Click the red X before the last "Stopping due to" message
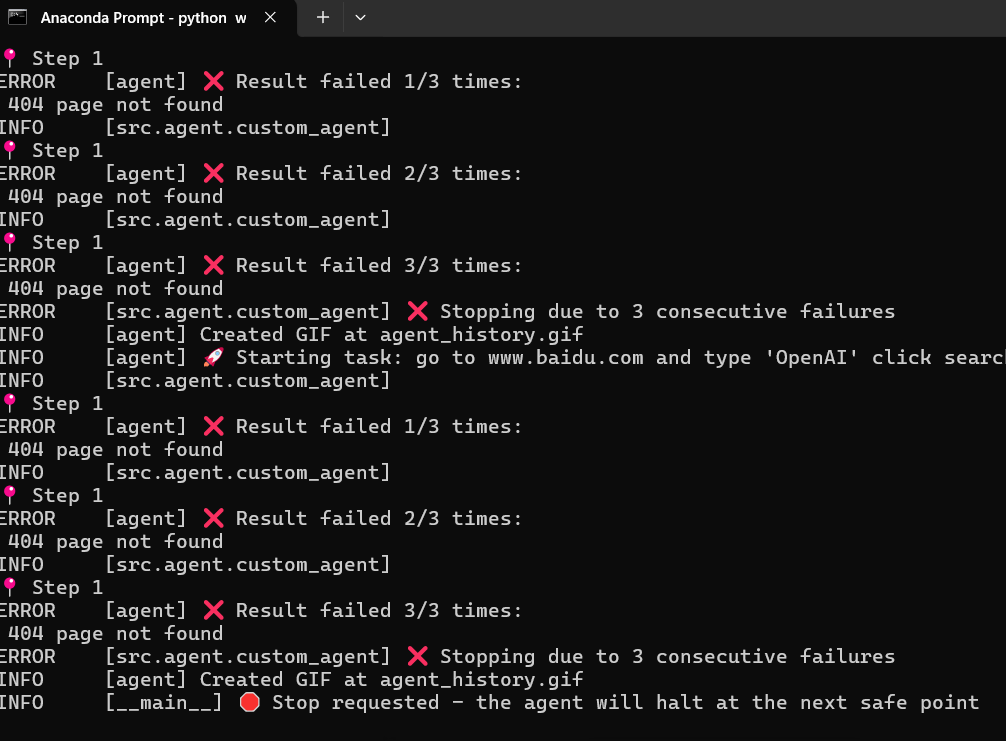The height and width of the screenshot is (741, 1006). click(x=418, y=656)
